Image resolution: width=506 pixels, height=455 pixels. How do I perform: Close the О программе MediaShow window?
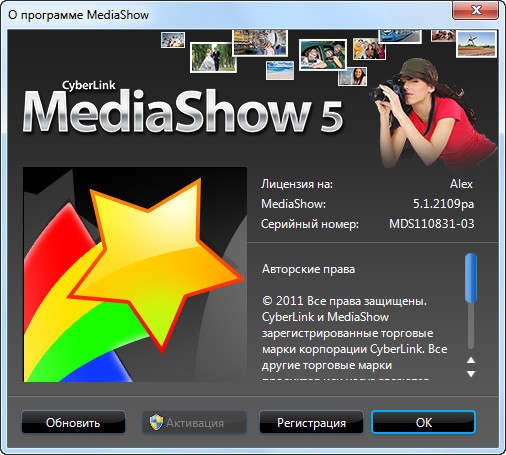[475, 10]
